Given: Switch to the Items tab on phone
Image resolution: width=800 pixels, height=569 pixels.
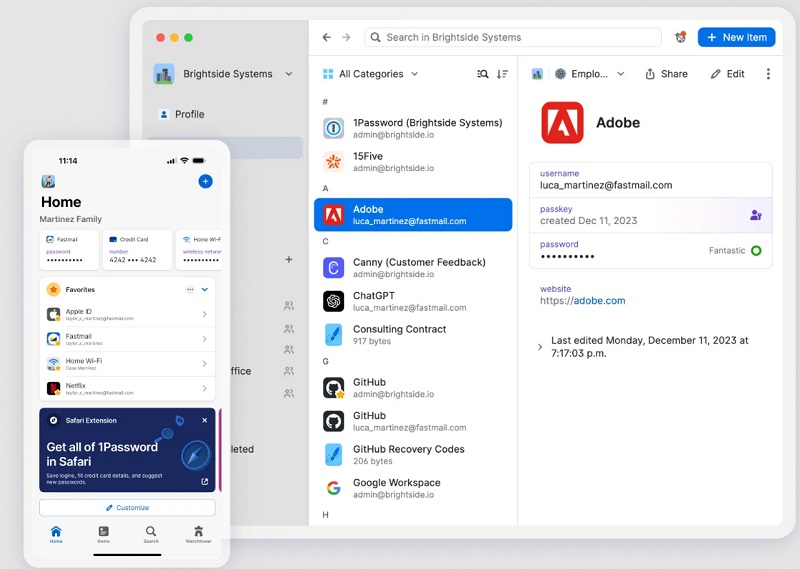Looking at the screenshot, I should point(104,534).
